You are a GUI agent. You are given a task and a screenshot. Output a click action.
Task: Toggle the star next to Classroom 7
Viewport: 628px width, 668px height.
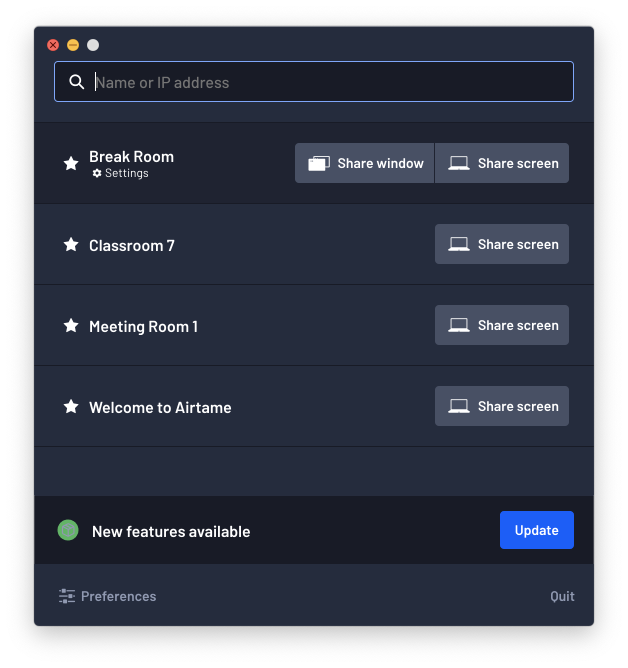point(71,245)
